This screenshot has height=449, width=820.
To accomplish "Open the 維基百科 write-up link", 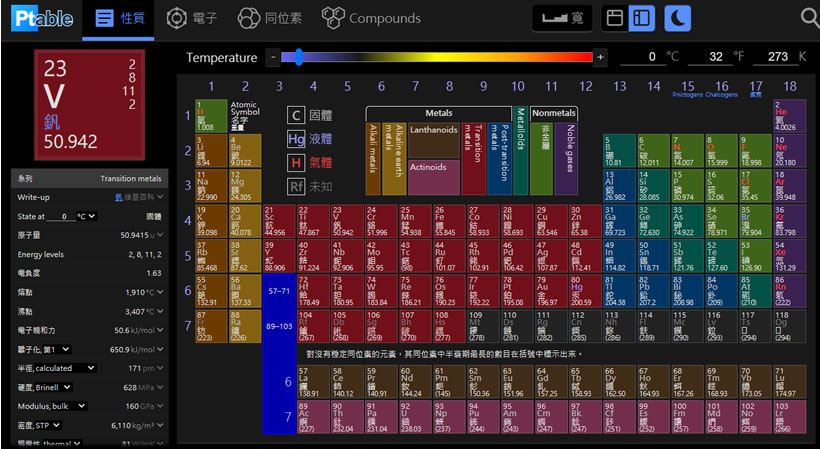I will pyautogui.click(x=138, y=197).
